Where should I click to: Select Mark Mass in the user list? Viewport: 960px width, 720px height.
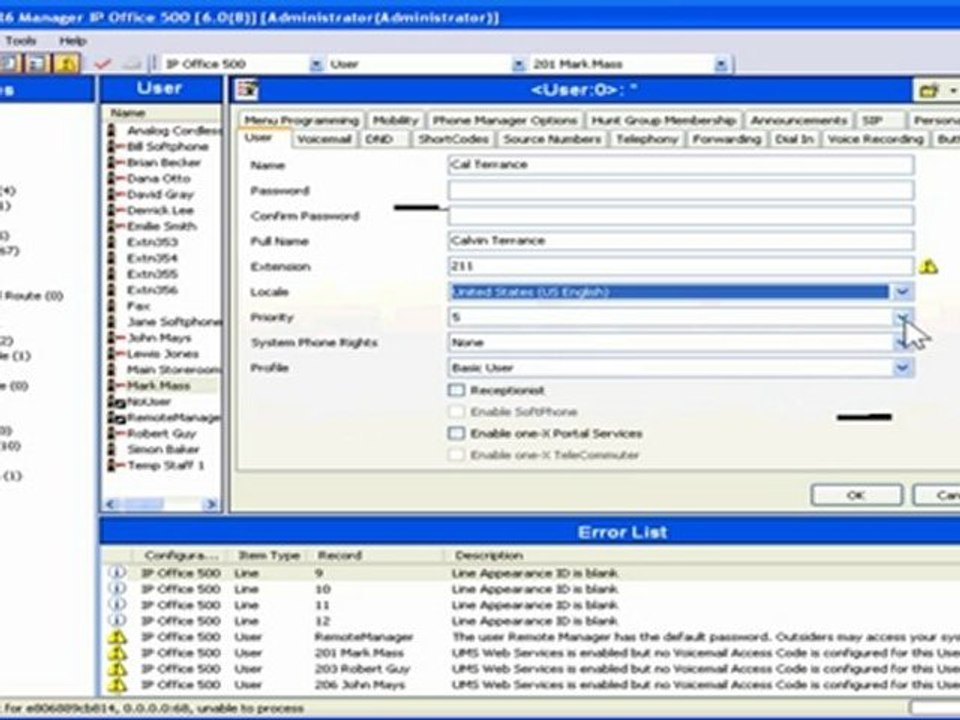(158, 386)
